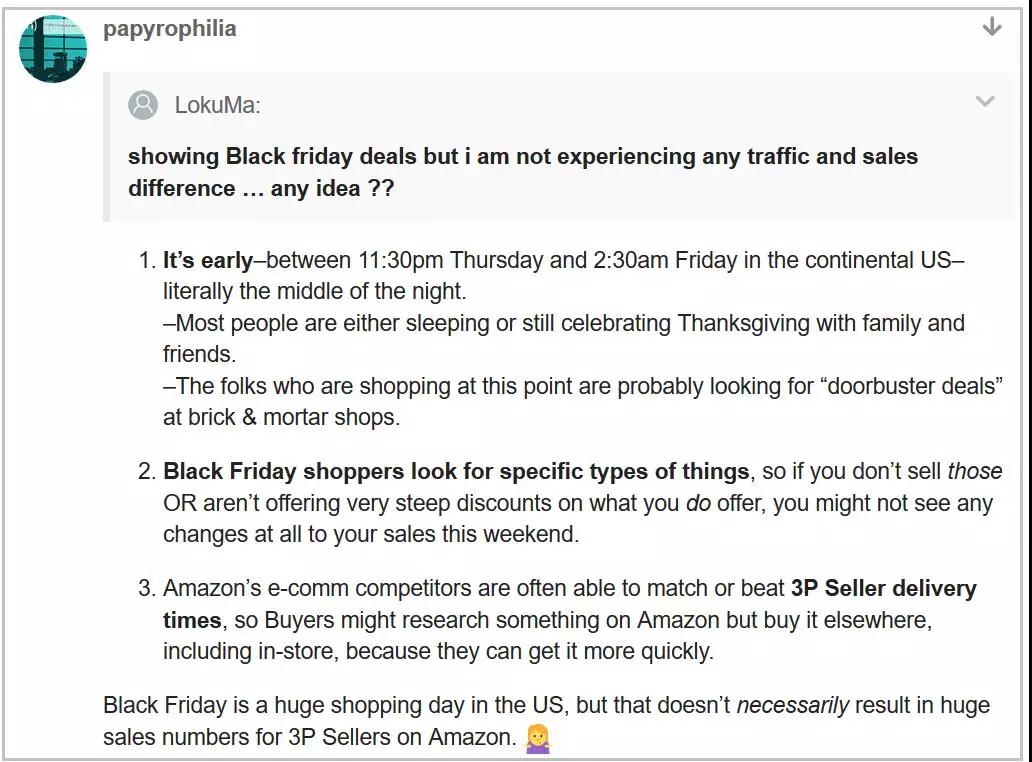Screen dimensions: 1032x762
Task: Click the list number 3 marker
Action: [x=147, y=588]
